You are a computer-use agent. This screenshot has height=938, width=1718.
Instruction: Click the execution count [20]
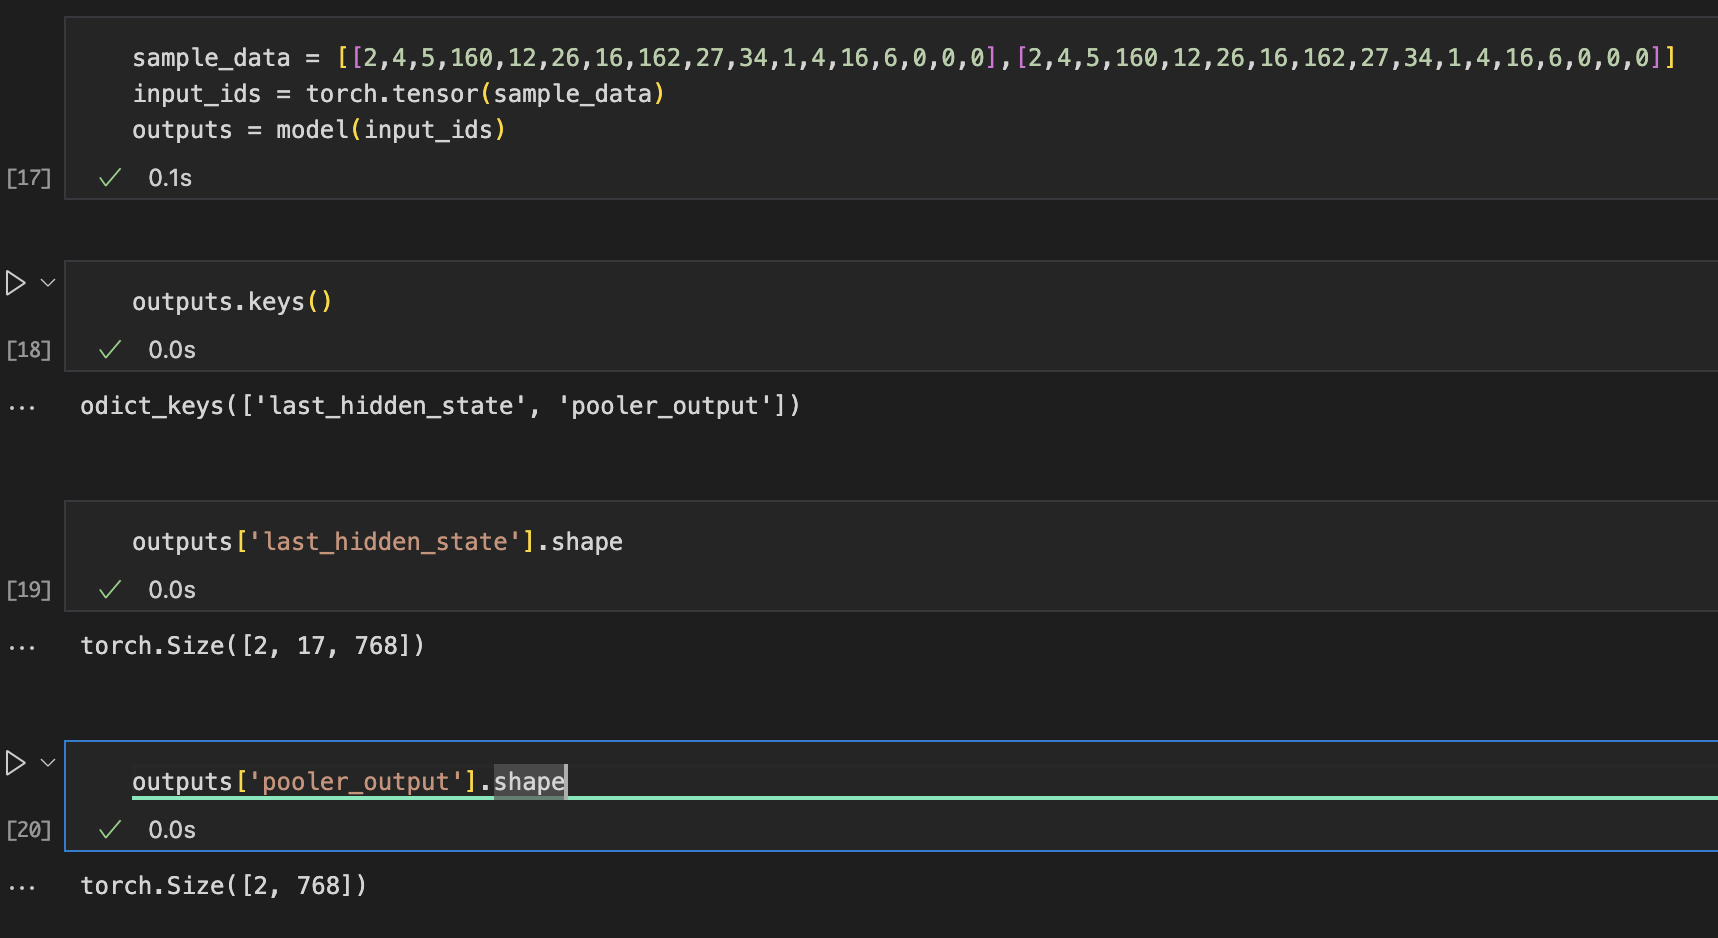tap(28, 829)
